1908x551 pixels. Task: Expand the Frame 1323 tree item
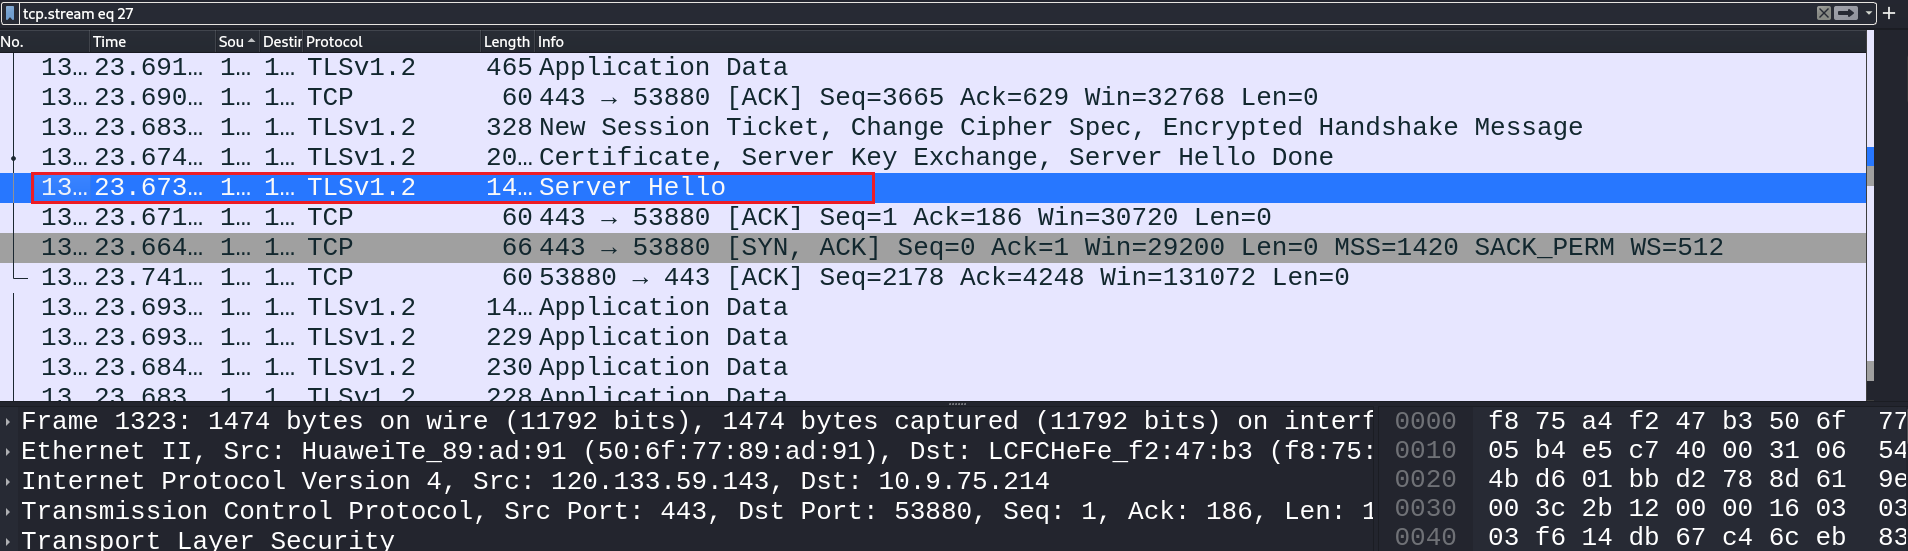tap(8, 422)
